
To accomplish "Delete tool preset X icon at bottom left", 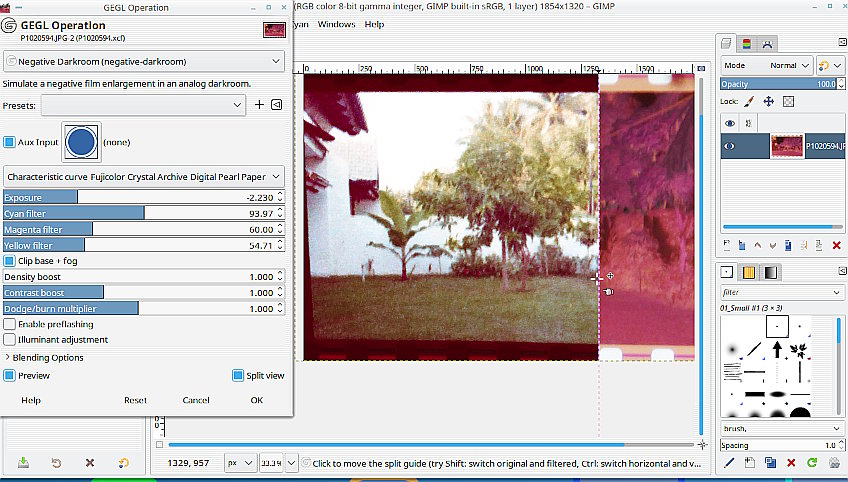I will pos(90,463).
